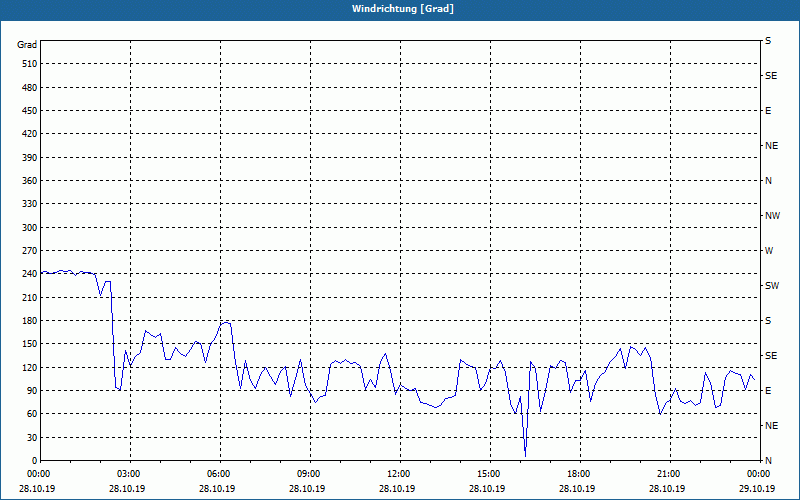The height and width of the screenshot is (500, 800).
Task: Select the 210 y-axis value
Action: (x=30, y=297)
